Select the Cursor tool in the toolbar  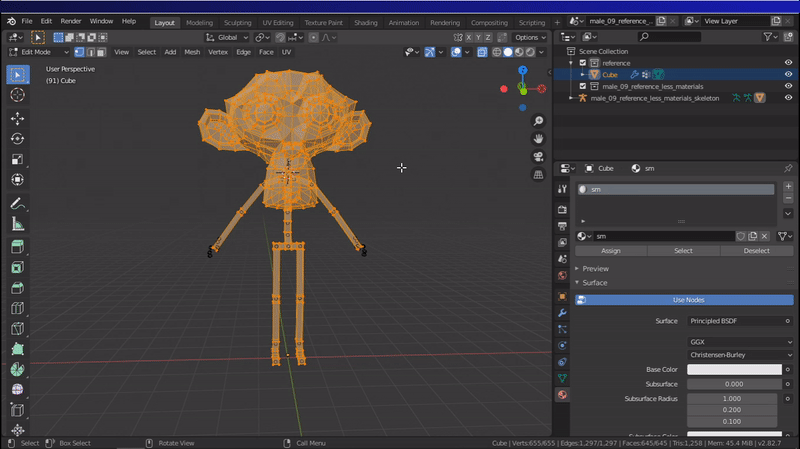17,95
